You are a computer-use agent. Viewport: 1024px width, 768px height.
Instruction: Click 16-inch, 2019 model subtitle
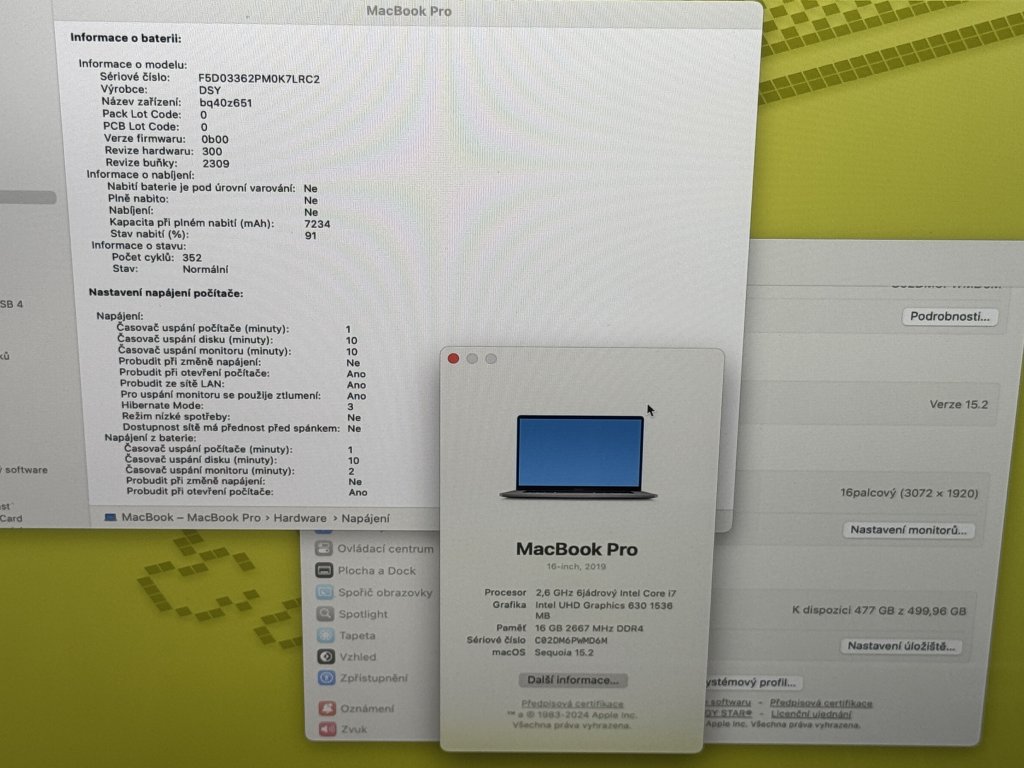(x=576, y=567)
